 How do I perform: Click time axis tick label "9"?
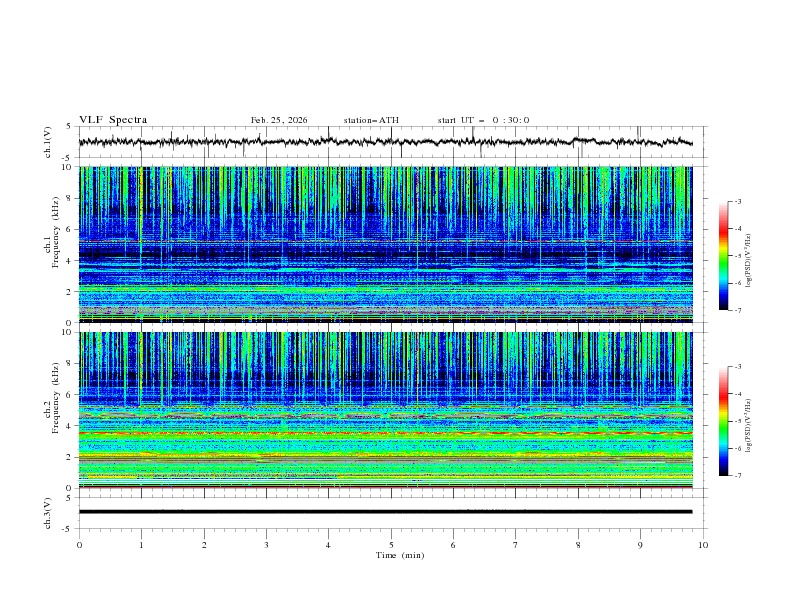[640, 545]
